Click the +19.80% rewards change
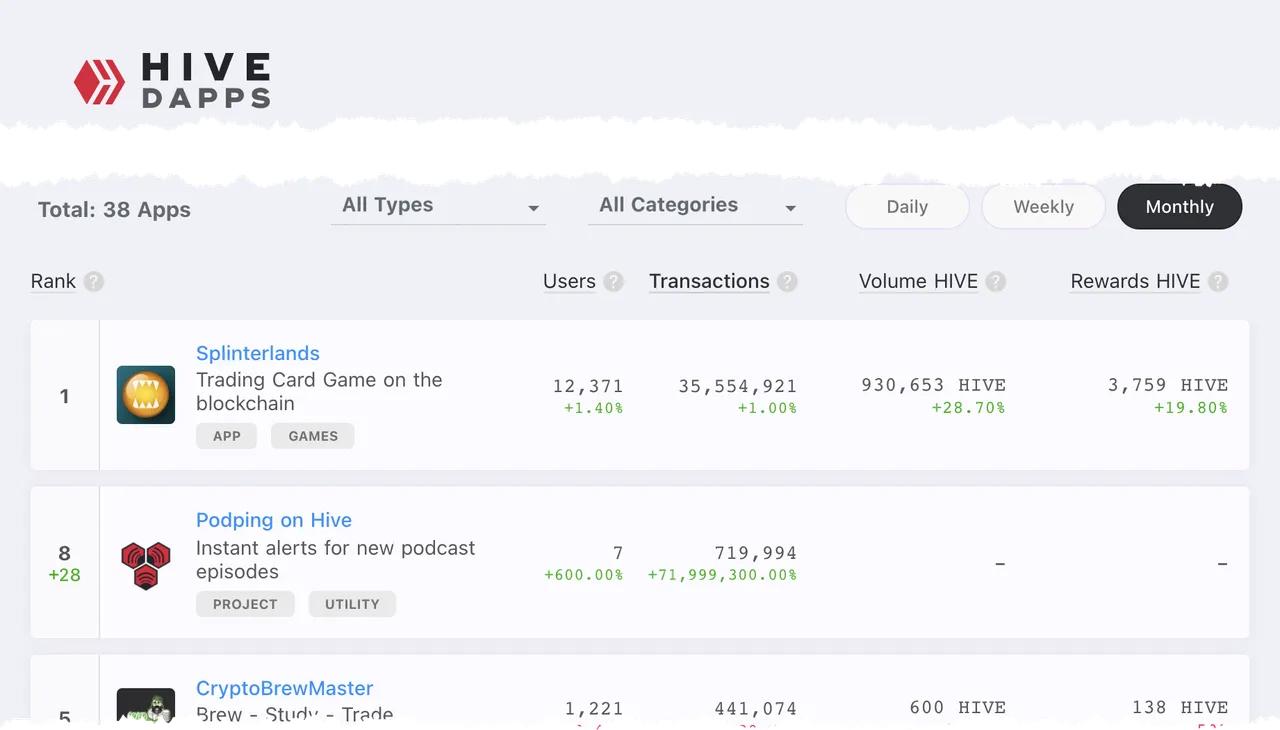1280x730 pixels. [1191, 408]
